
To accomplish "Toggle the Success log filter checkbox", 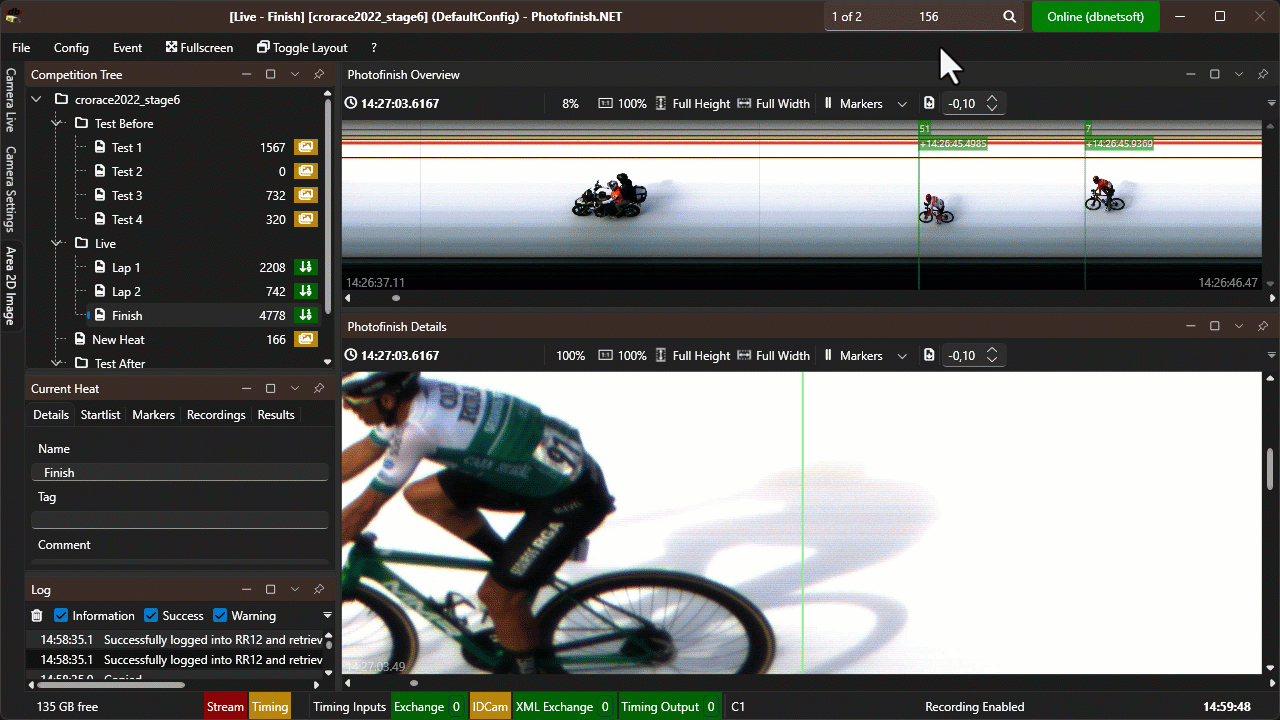I will [x=151, y=616].
